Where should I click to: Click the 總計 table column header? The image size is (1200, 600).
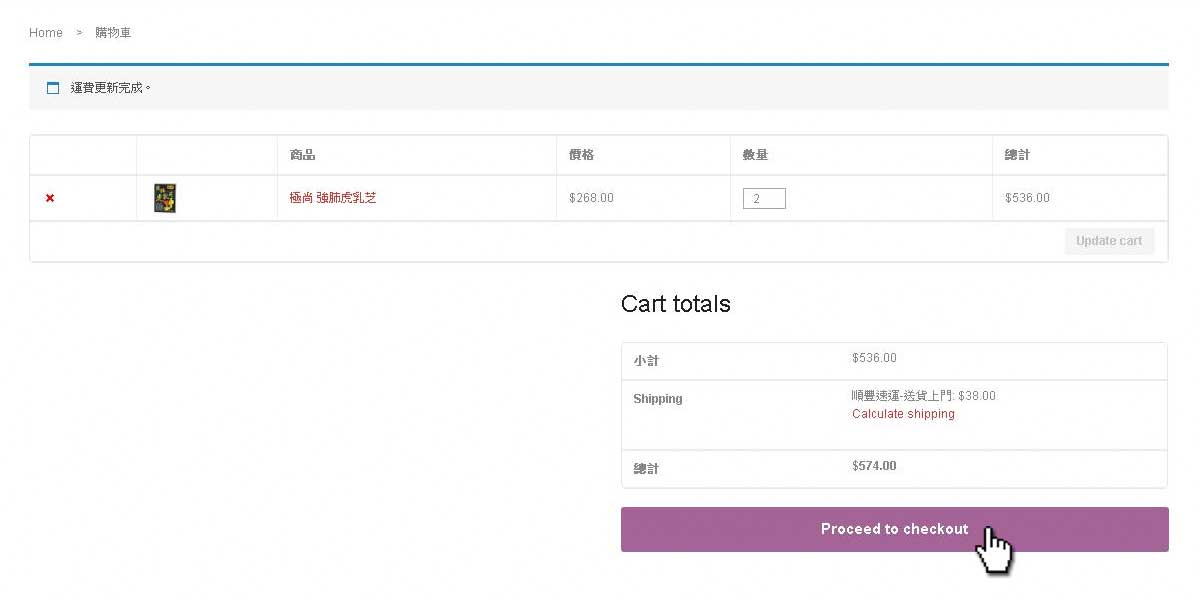(x=1017, y=155)
